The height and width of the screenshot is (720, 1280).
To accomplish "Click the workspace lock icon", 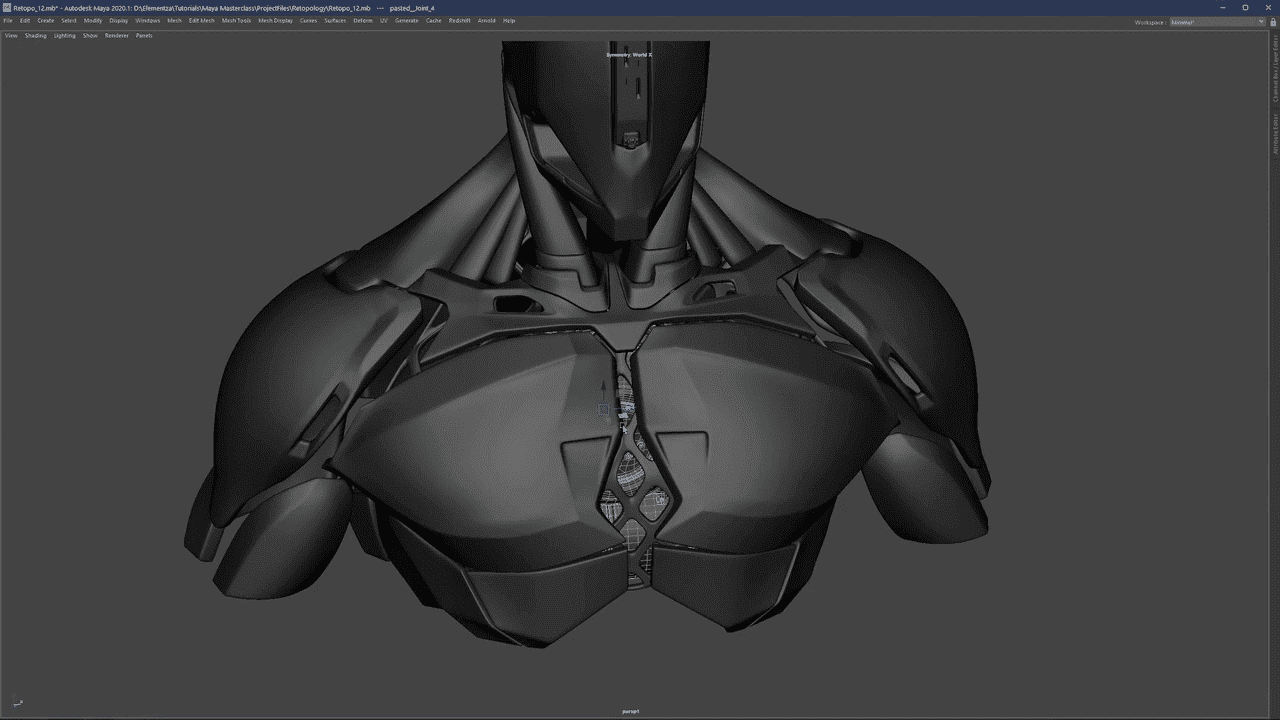I will 1272,21.
